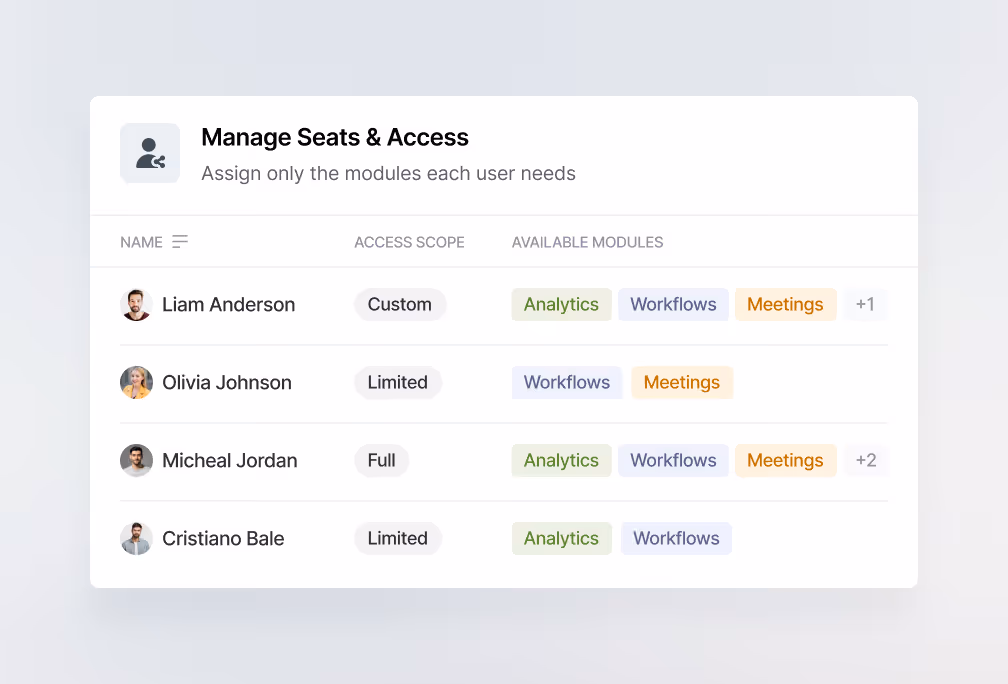Open Cristiano Bale's name link
This screenshot has height=684, width=1008.
pyautogui.click(x=223, y=539)
